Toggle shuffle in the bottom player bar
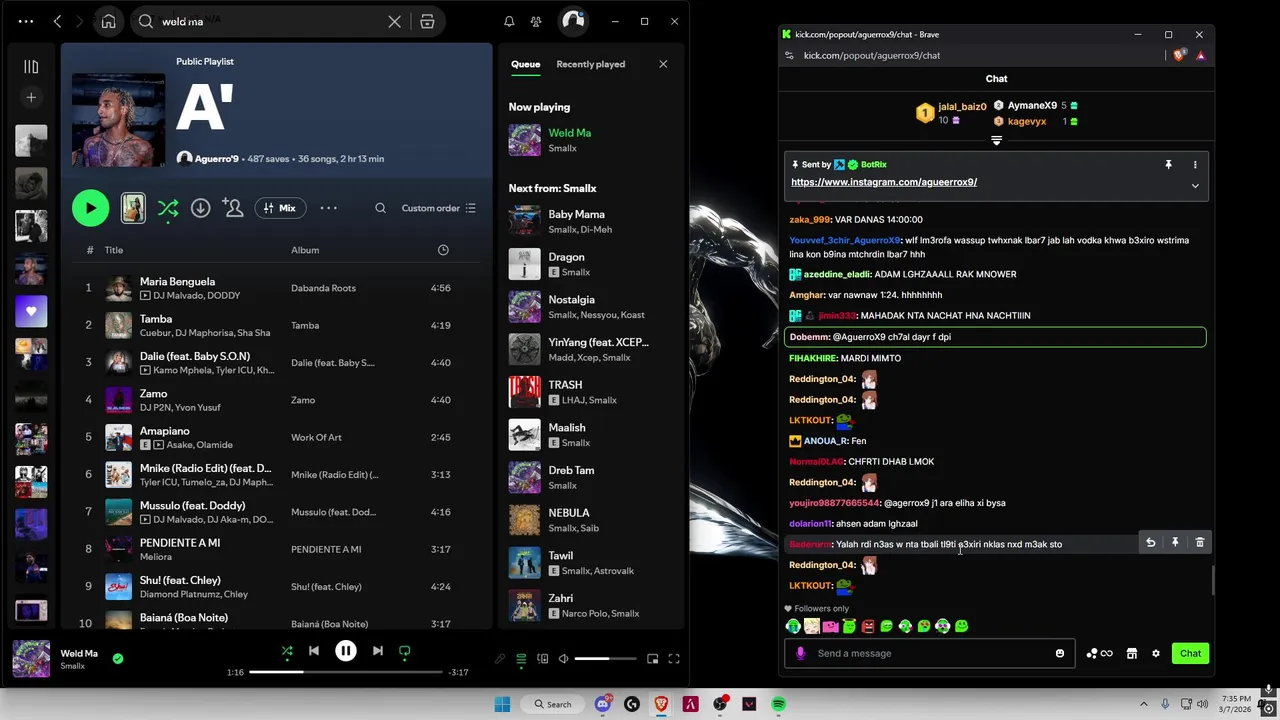The height and width of the screenshot is (720, 1280). click(x=287, y=651)
